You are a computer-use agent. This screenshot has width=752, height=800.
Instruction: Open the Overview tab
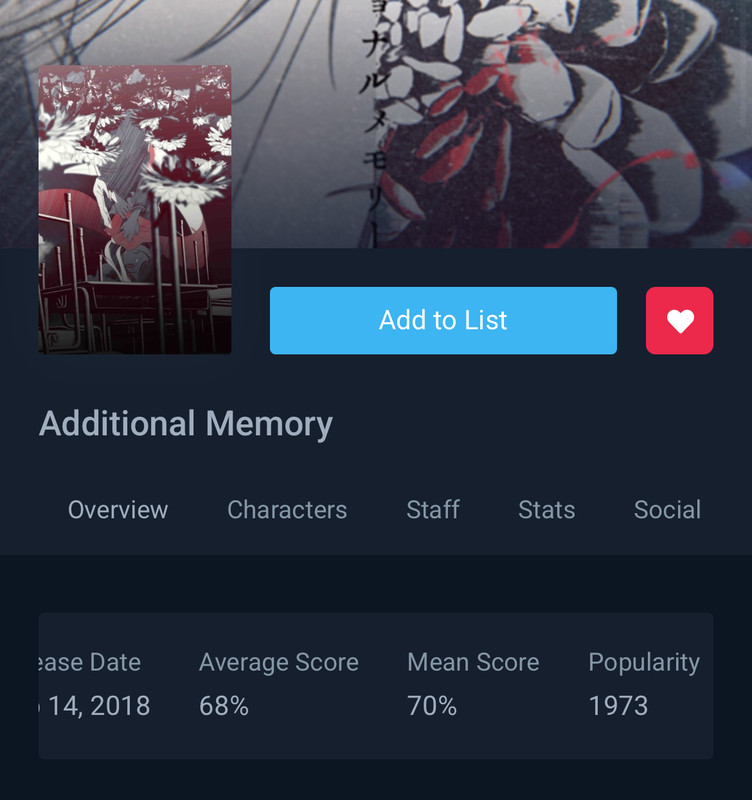tap(118, 510)
